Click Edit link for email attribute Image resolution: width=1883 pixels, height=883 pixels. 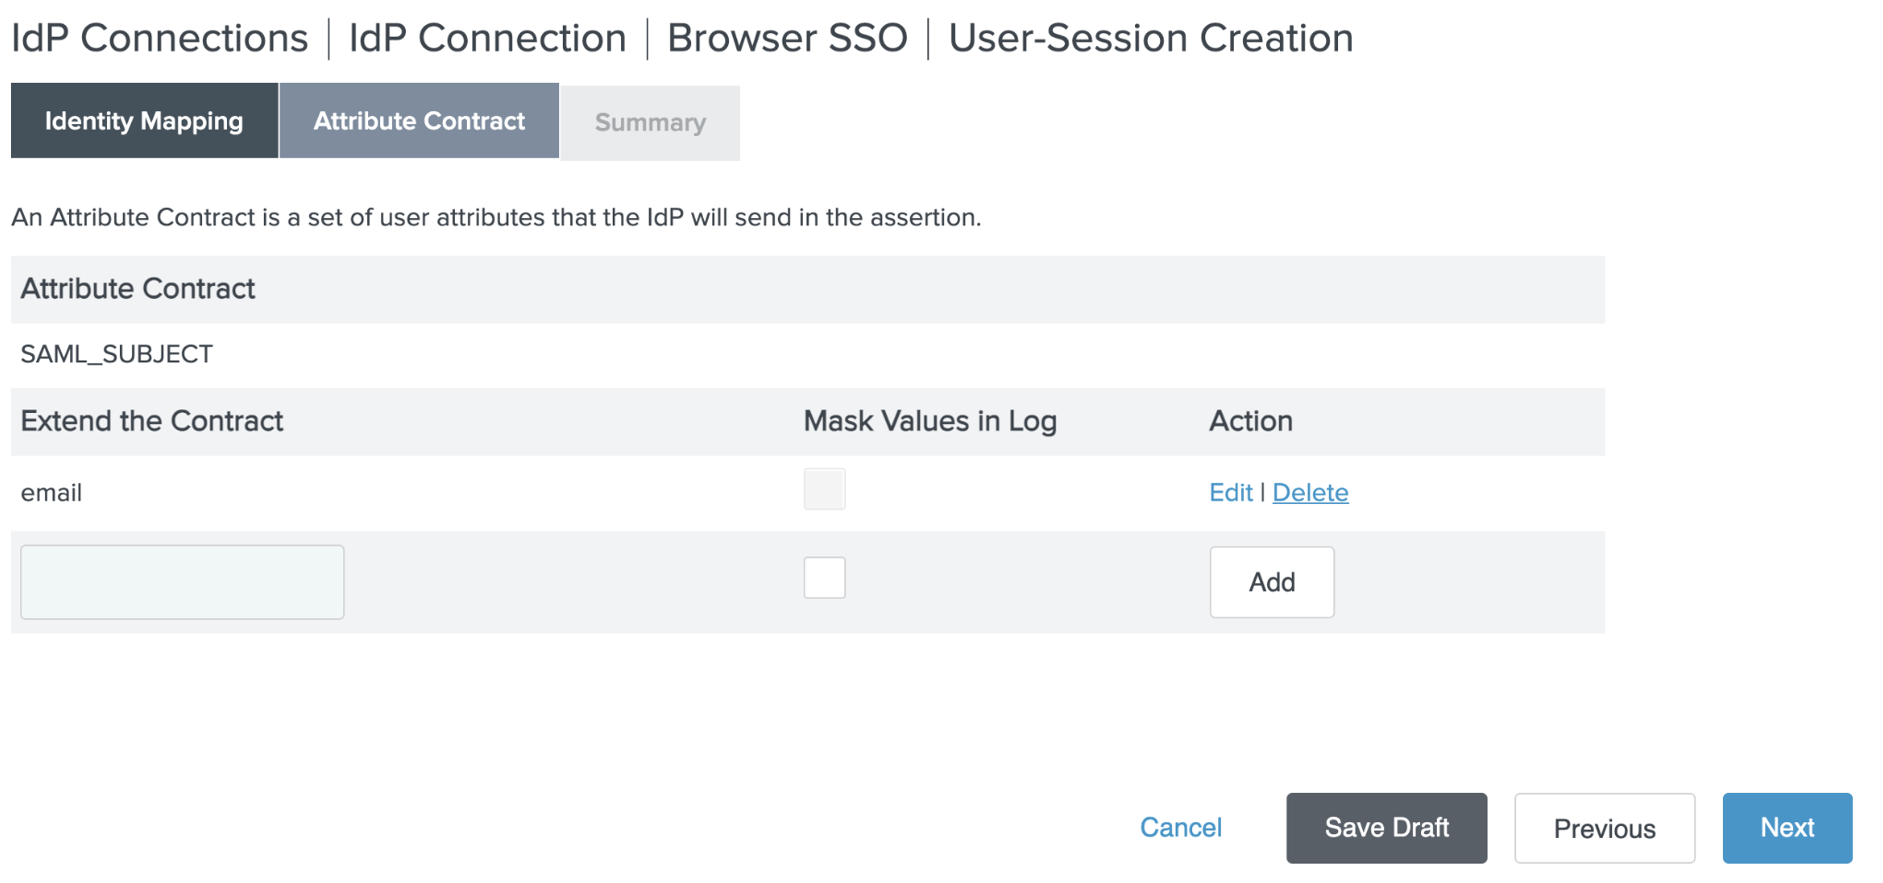pyautogui.click(x=1230, y=492)
